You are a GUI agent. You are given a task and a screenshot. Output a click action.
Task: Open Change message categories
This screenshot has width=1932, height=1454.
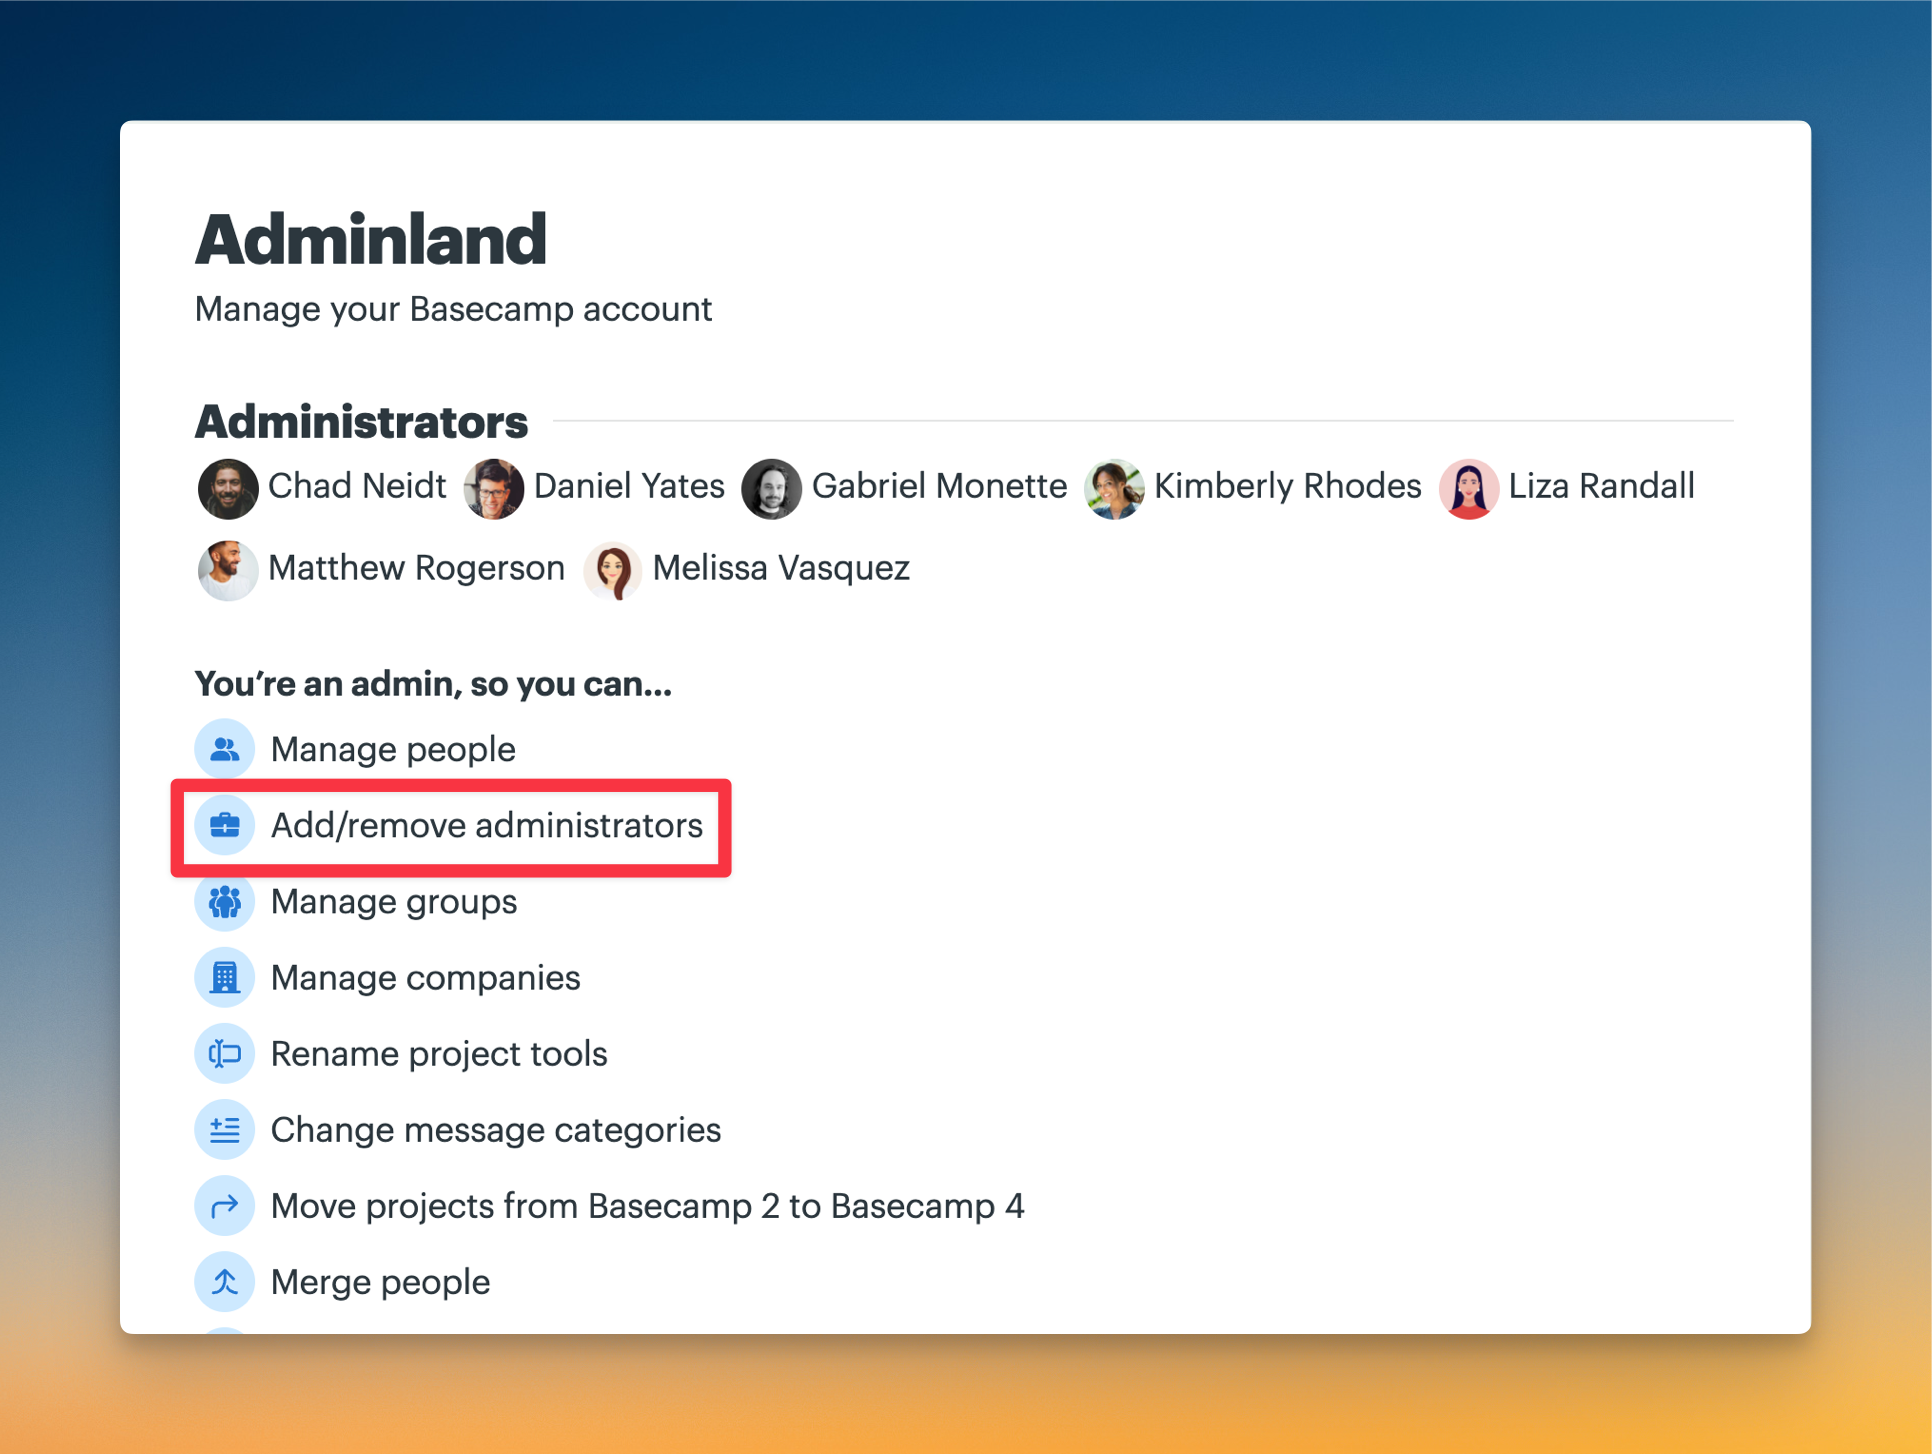point(496,1129)
